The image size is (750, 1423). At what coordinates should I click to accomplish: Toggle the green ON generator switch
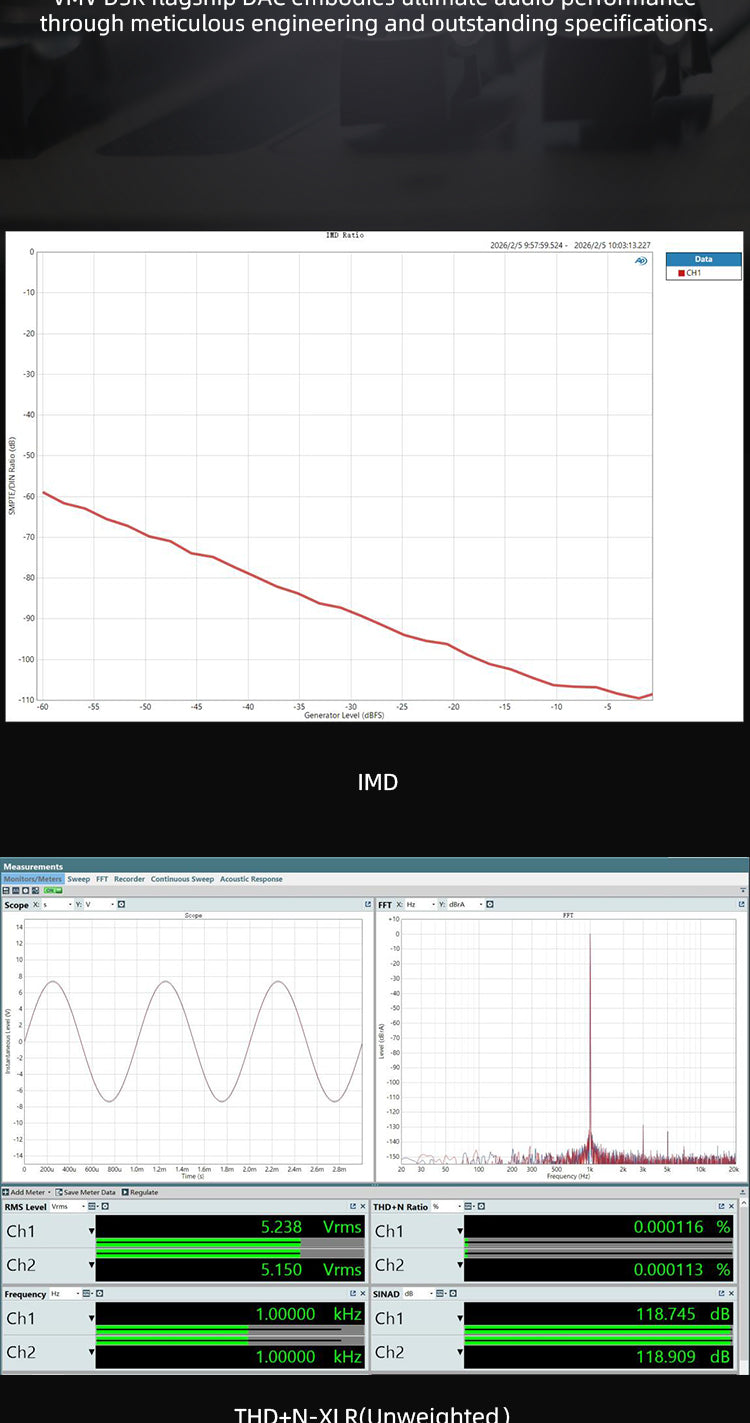[52, 890]
